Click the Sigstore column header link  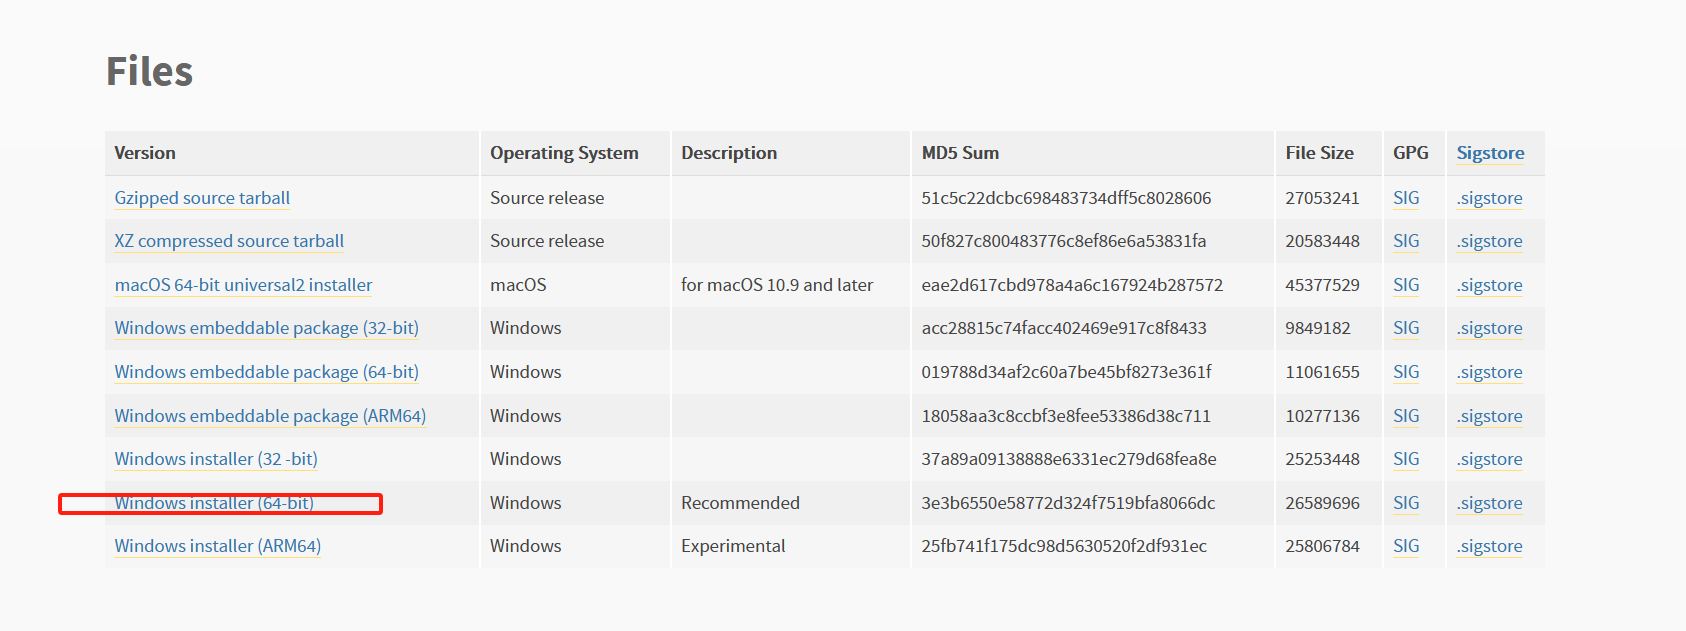(1490, 153)
